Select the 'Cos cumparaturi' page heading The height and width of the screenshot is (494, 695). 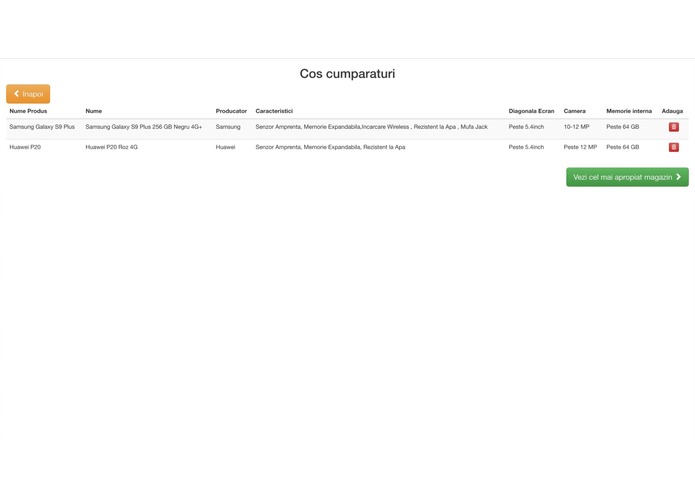[x=348, y=74]
